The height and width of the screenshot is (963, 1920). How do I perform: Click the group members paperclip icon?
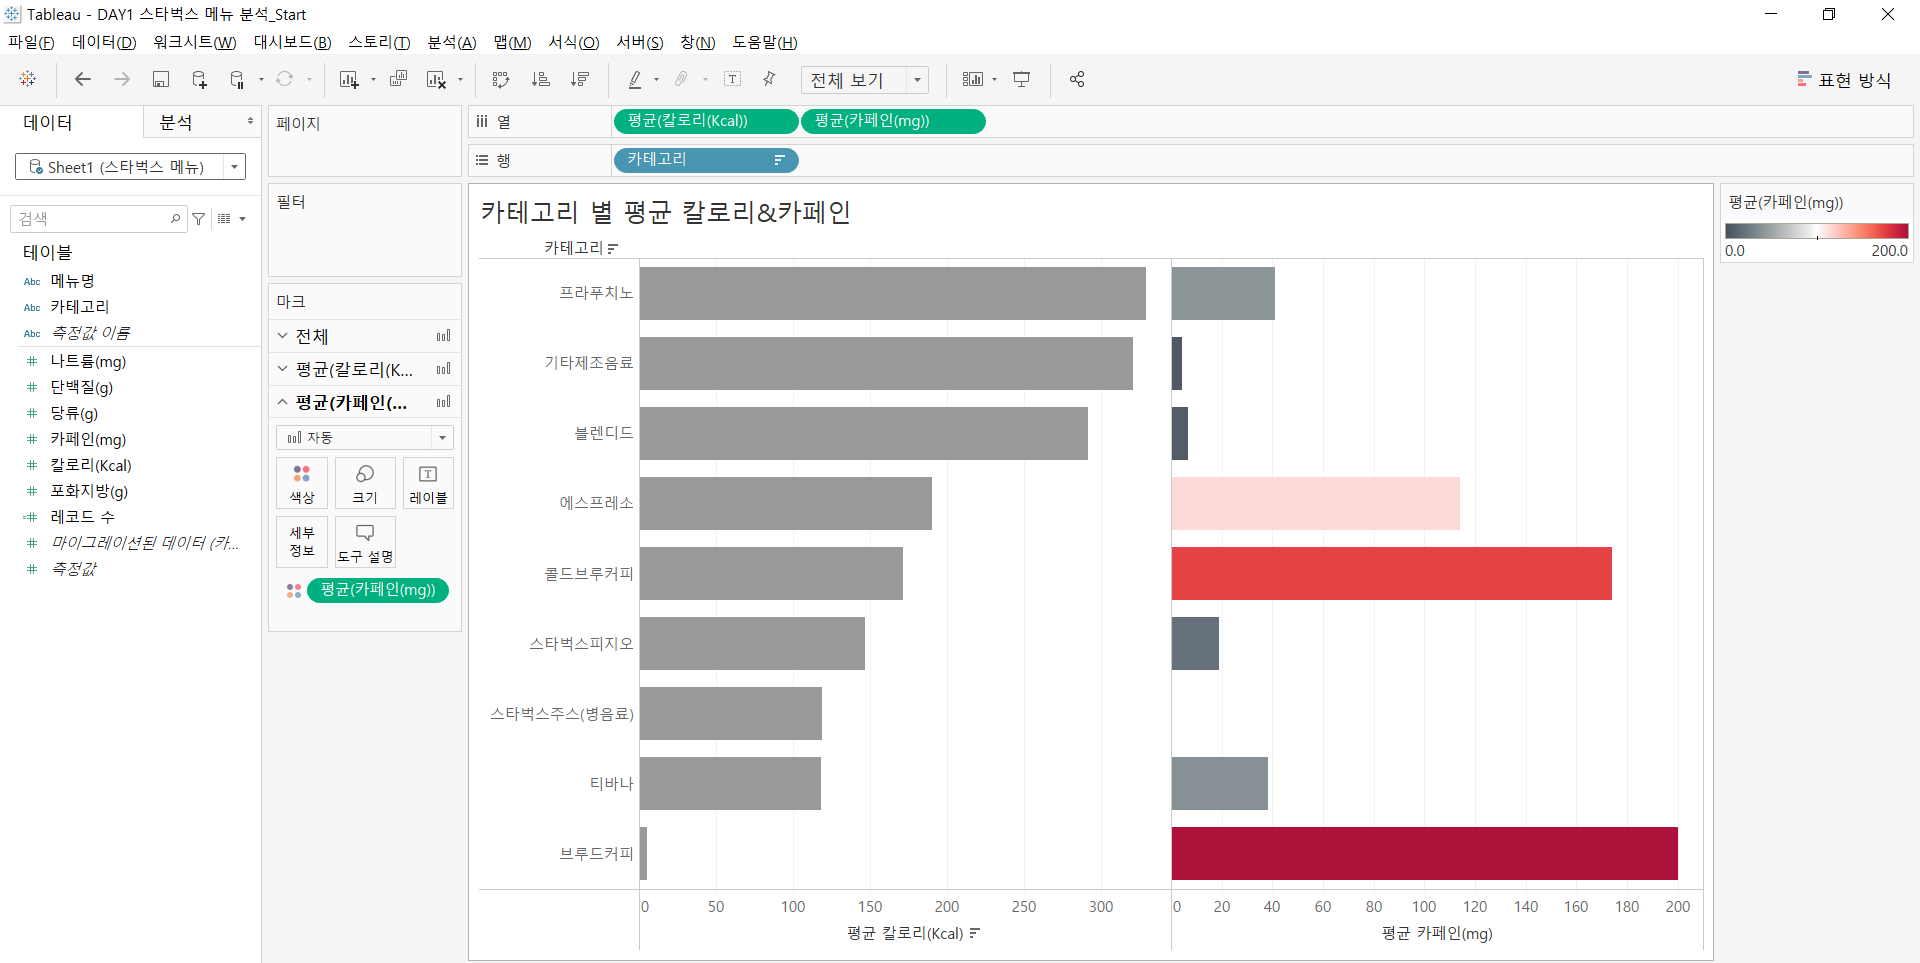click(681, 79)
